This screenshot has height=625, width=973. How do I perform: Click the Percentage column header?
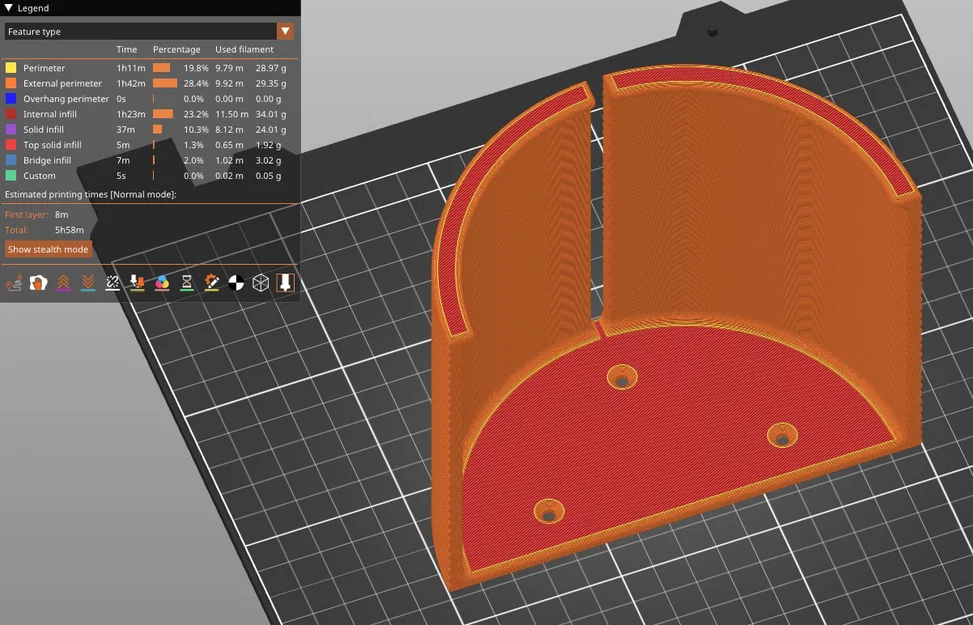click(177, 50)
